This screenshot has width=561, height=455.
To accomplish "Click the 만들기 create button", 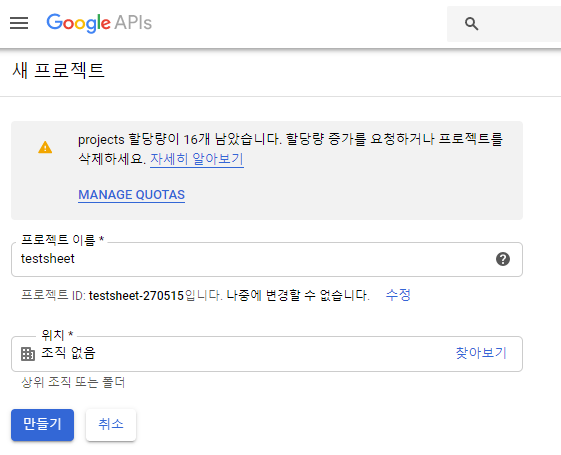I will pyautogui.click(x=43, y=425).
